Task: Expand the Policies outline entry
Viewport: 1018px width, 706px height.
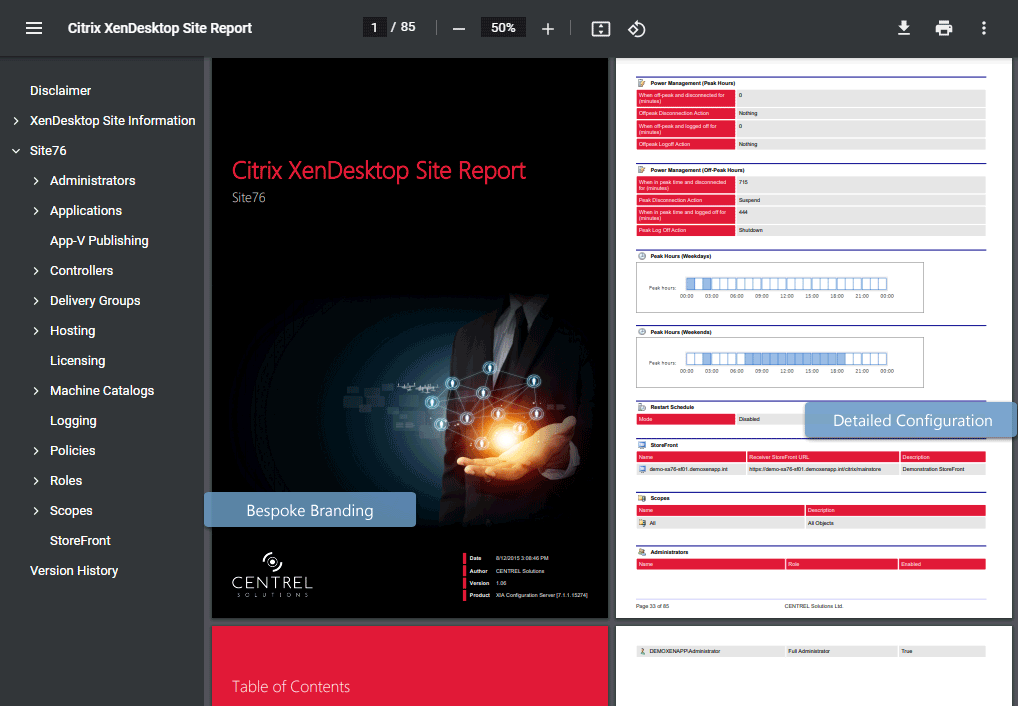Action: pos(36,451)
